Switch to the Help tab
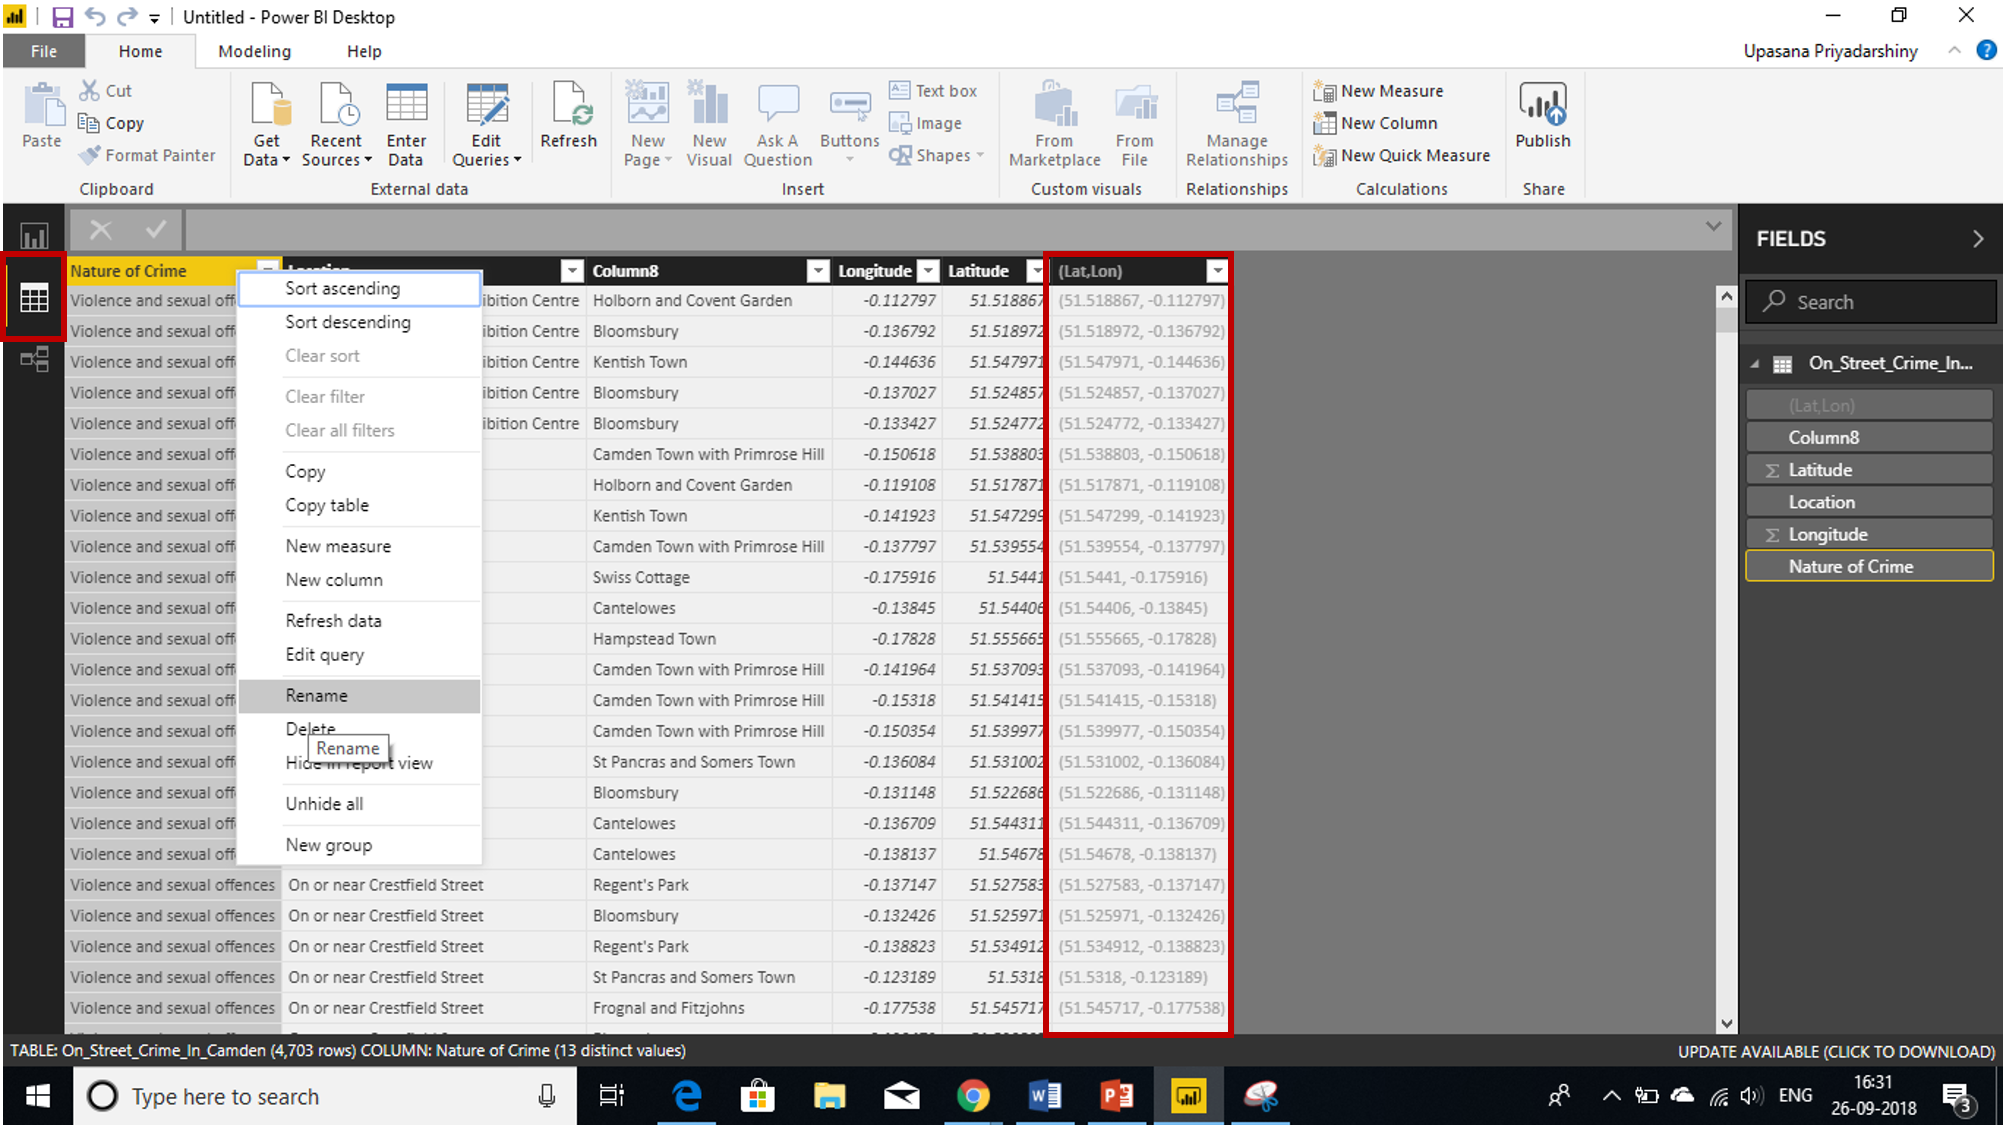The image size is (2003, 1125). 364,51
